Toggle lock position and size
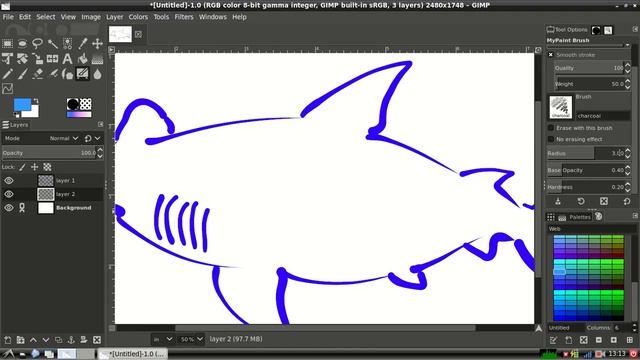 coord(35,167)
